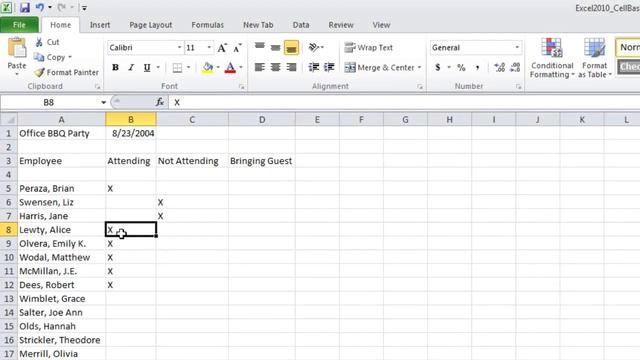
Task: Click Decrease Decimal icon
Action: (x=515, y=67)
